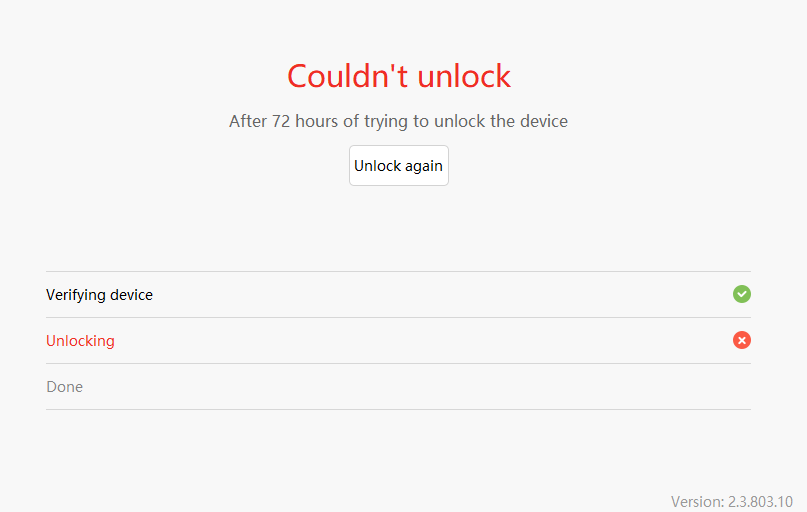This screenshot has width=807, height=512.
Task: Click the green checkmark status icon
Action: click(x=742, y=294)
